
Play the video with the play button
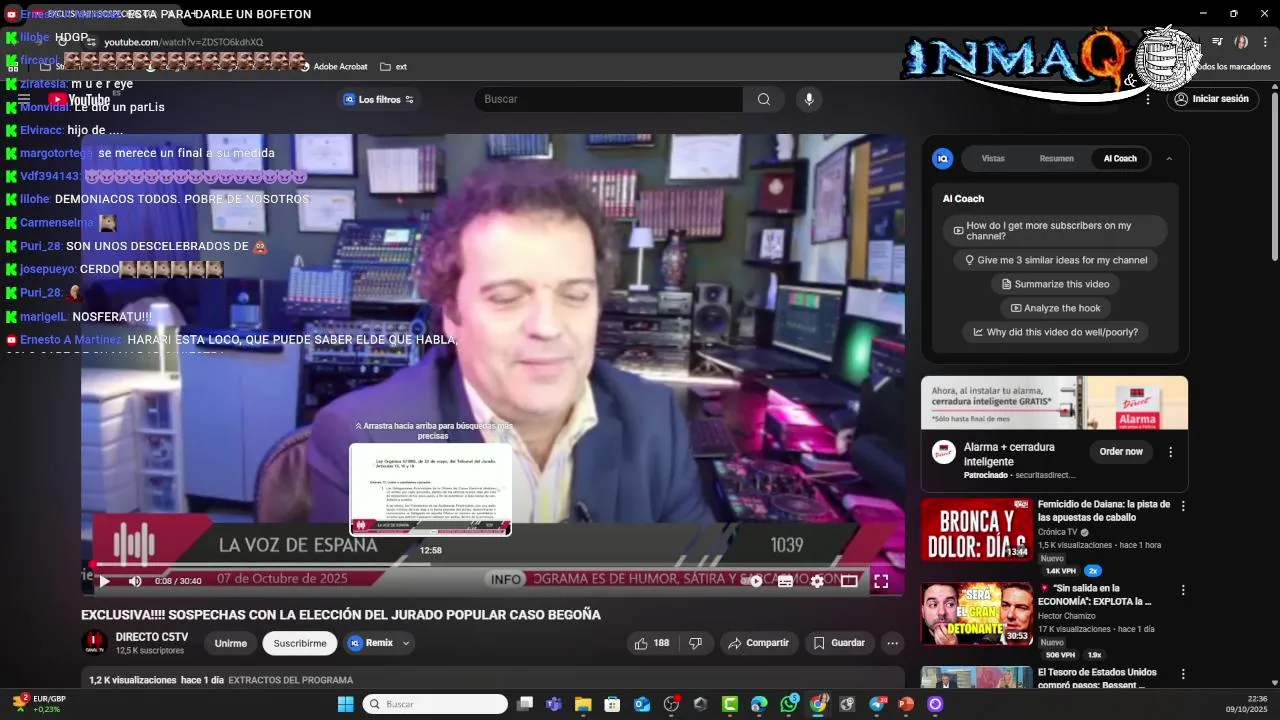click(x=104, y=581)
